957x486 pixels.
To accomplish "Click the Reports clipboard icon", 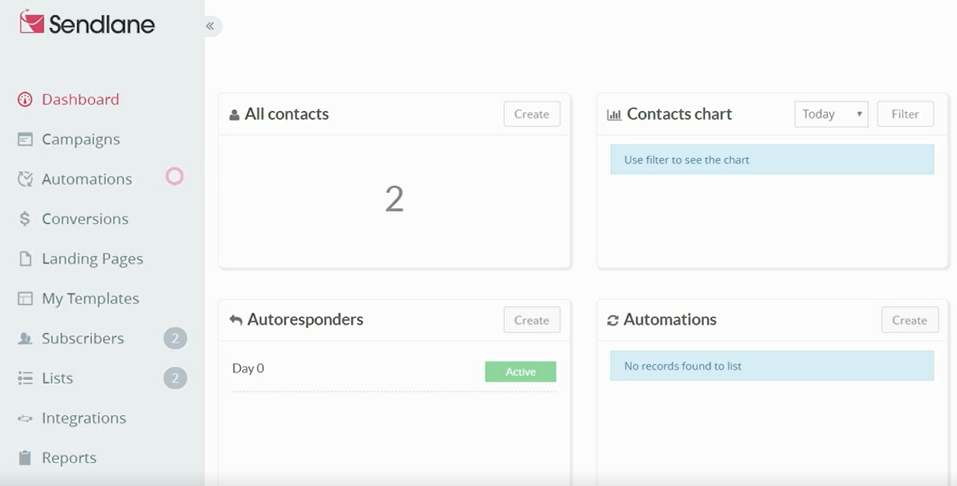I will click(x=25, y=458).
